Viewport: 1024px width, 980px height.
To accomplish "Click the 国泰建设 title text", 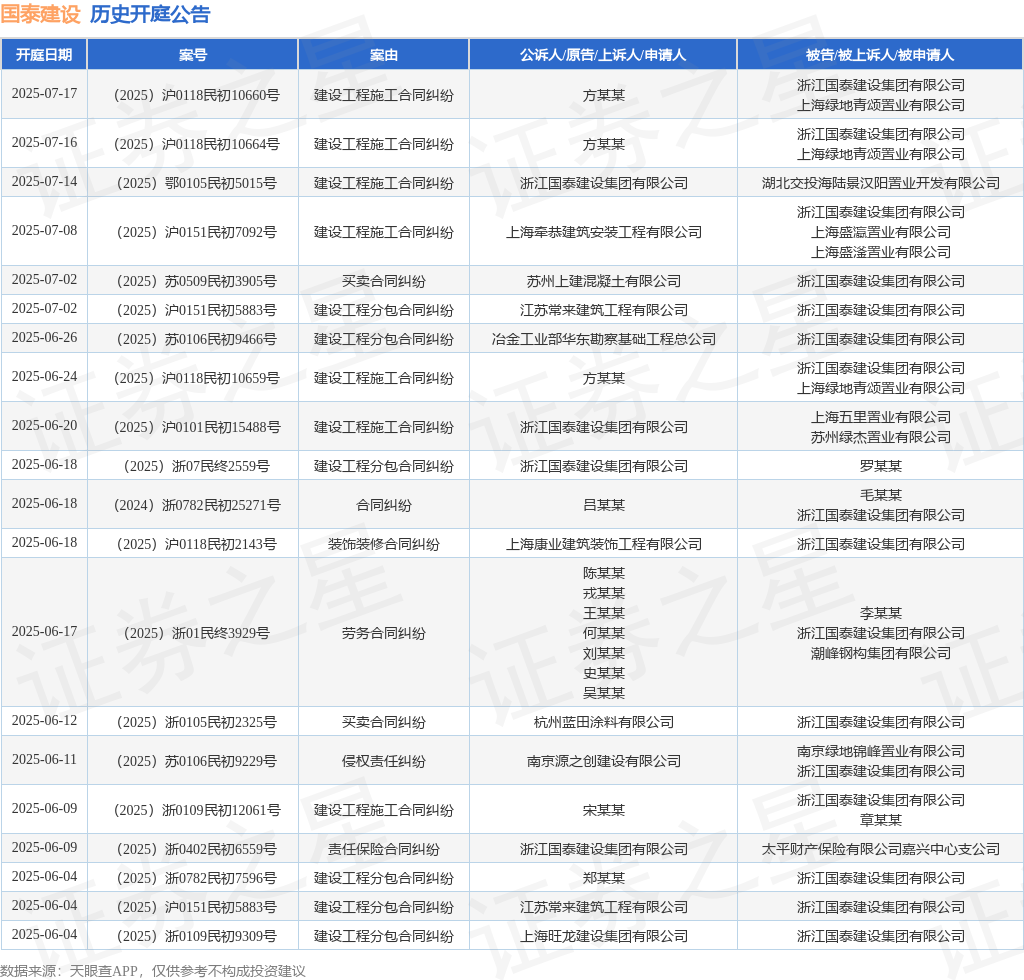I will click(40, 14).
